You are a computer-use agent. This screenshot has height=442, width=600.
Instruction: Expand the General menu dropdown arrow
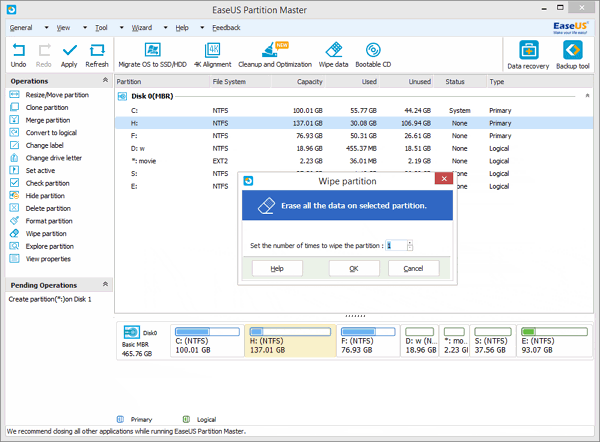click(46, 28)
